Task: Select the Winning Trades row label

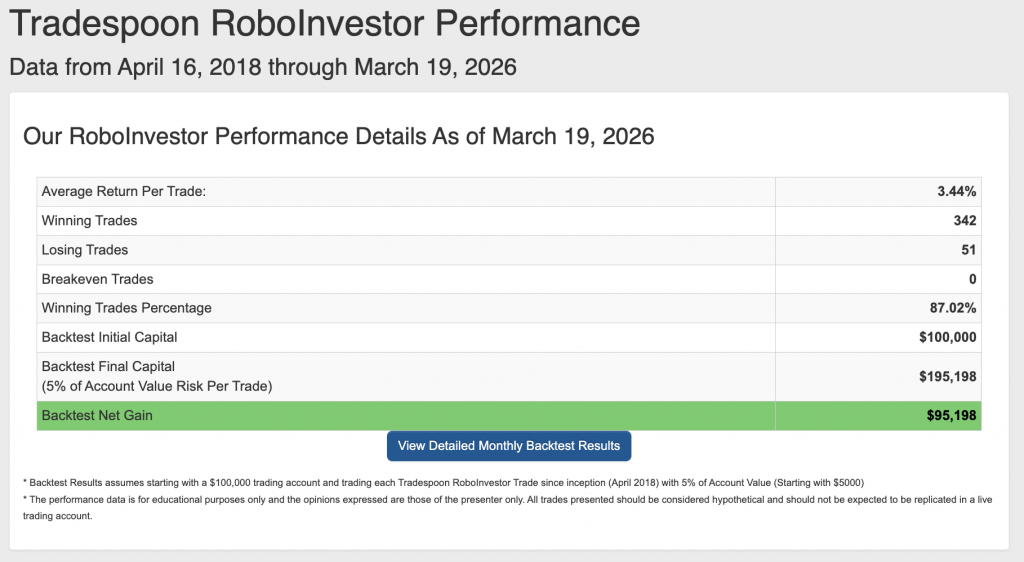Action: (89, 221)
